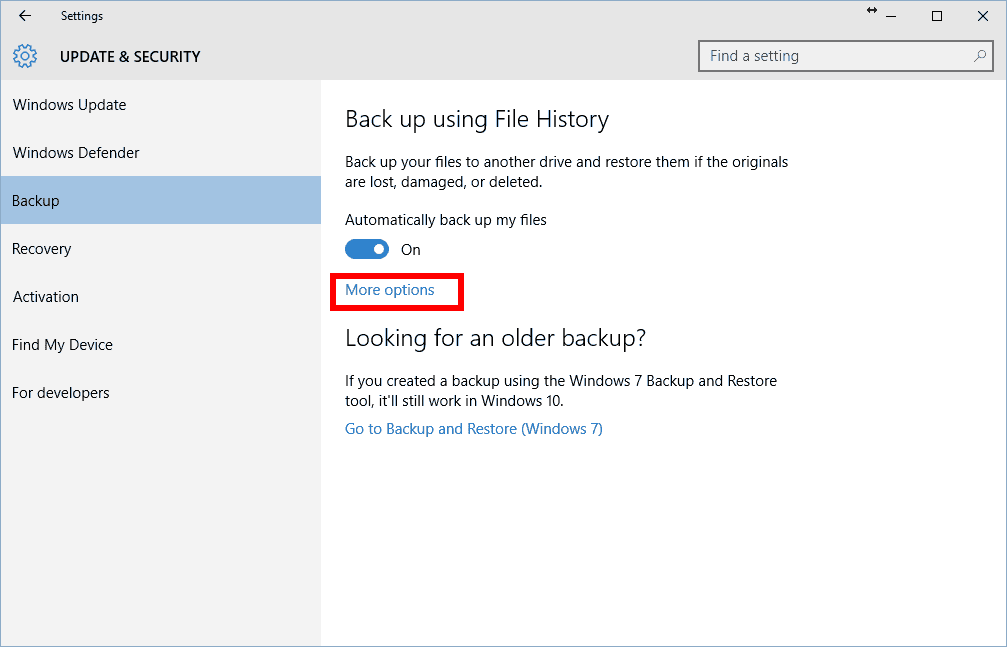Open Windows Defender section
The width and height of the screenshot is (1007, 647).
161,153
